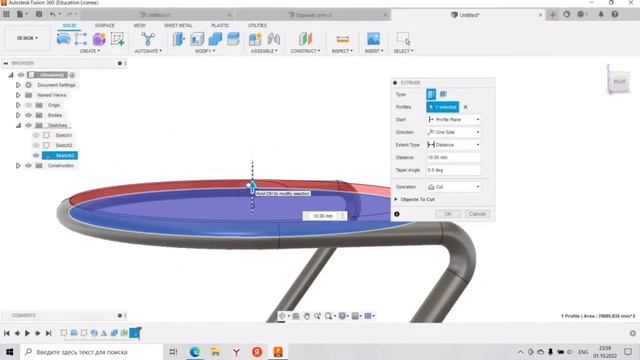This screenshot has height=360, width=640.
Task: Click OK in Extrude dialog
Action: 448,214
